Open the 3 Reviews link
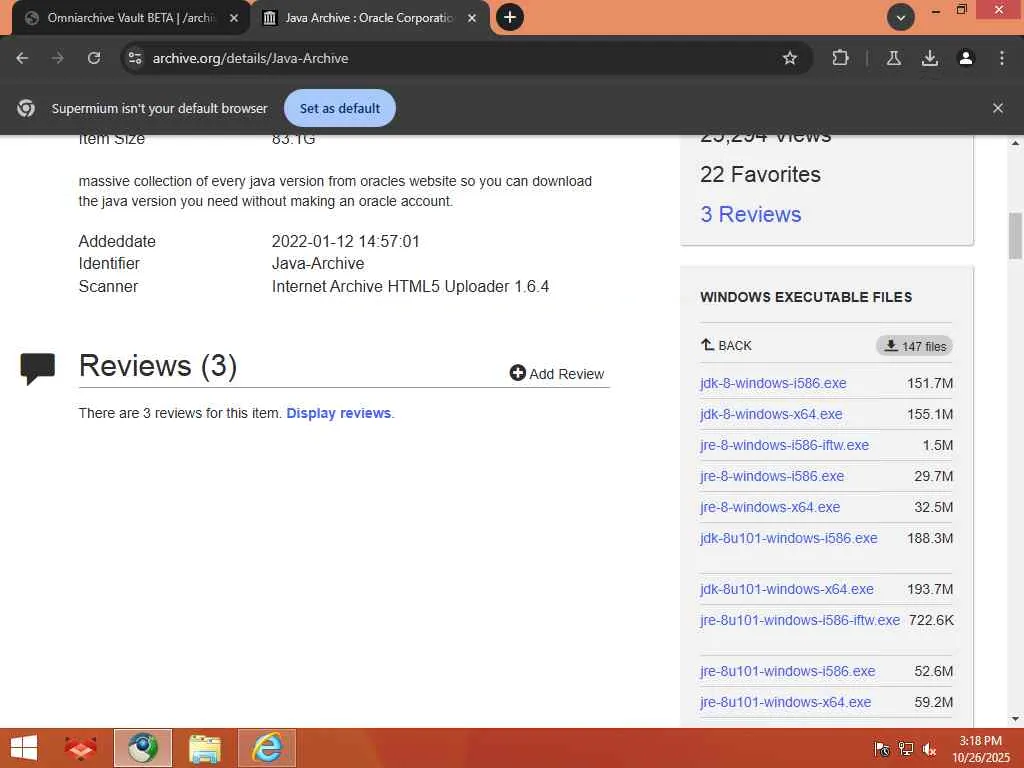 [x=750, y=214]
